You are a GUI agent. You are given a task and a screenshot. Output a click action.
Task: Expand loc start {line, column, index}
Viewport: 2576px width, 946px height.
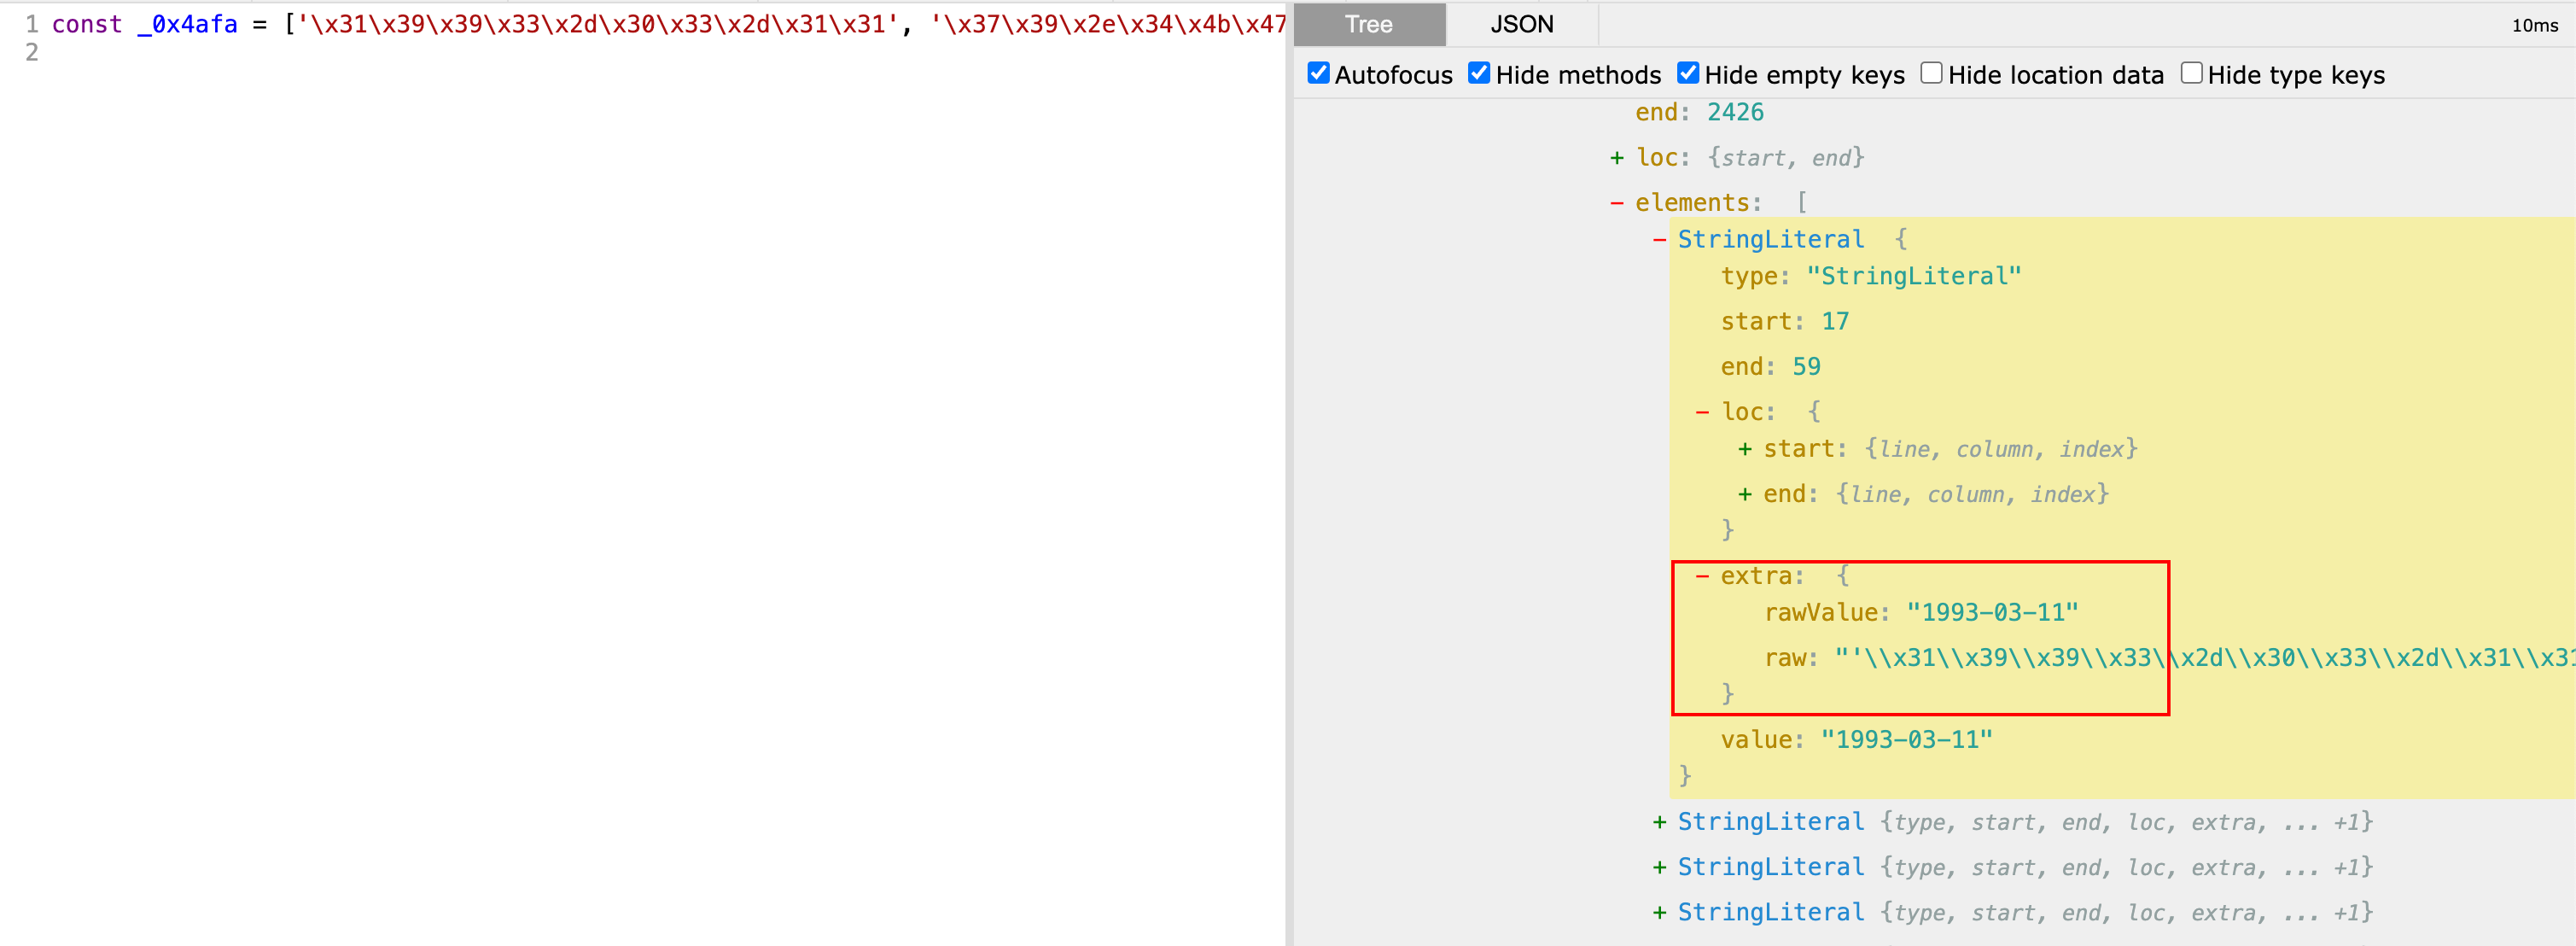pos(1745,449)
